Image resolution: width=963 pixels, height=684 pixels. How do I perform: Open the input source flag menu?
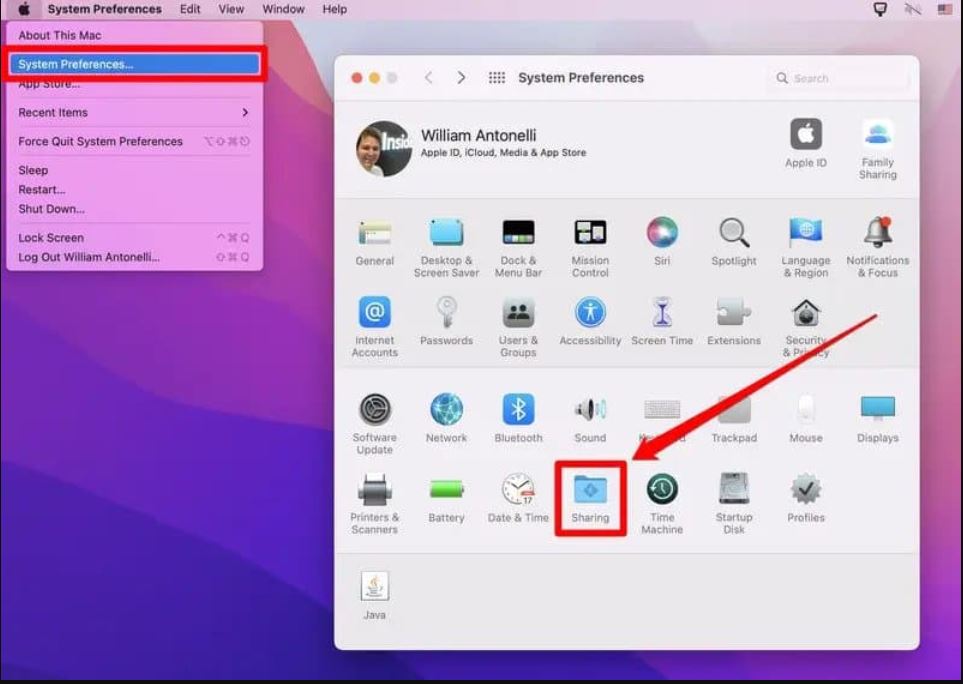[945, 9]
